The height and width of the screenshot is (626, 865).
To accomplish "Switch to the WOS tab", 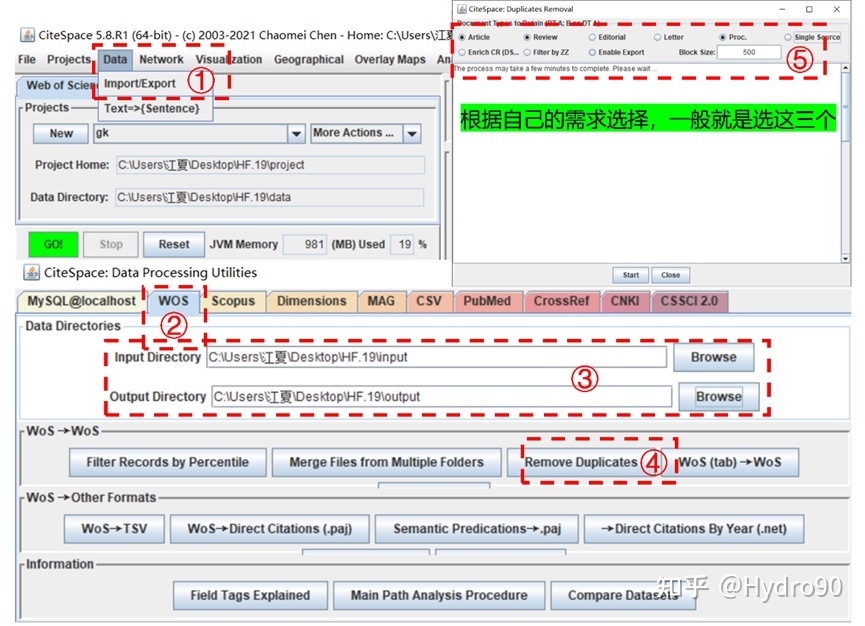I will [173, 301].
